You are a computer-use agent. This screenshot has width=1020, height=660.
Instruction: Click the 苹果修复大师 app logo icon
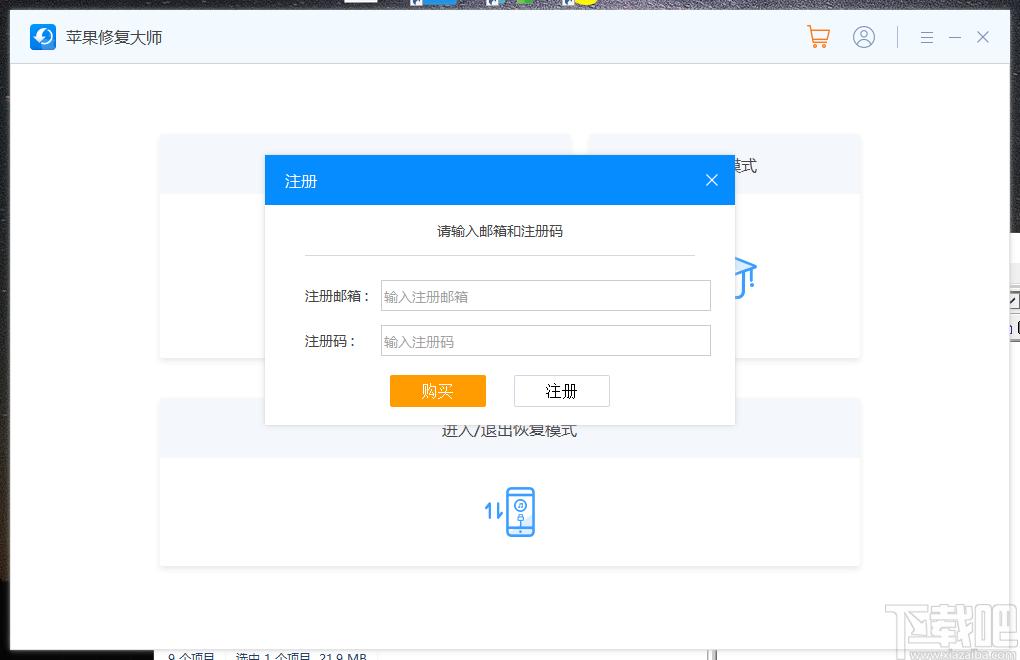[x=43, y=37]
